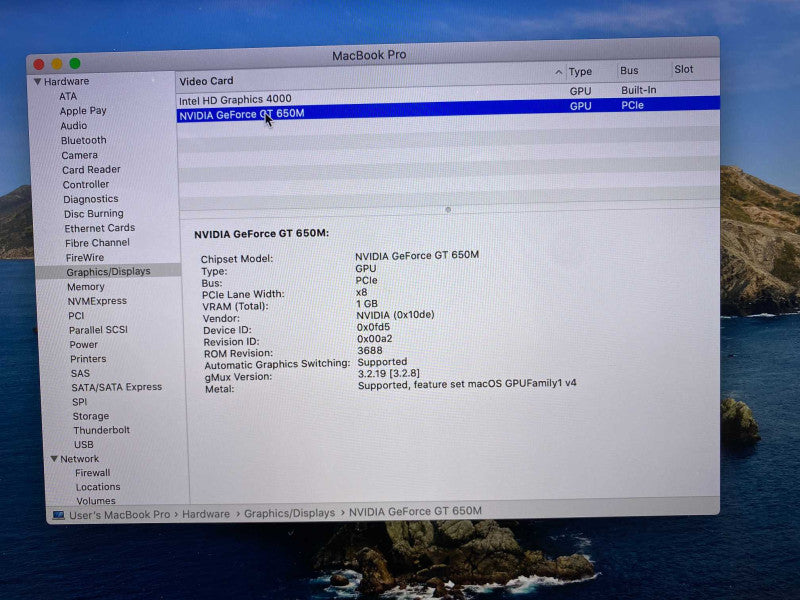Open the Memory entry
Image resolution: width=800 pixels, height=600 pixels.
(85, 287)
